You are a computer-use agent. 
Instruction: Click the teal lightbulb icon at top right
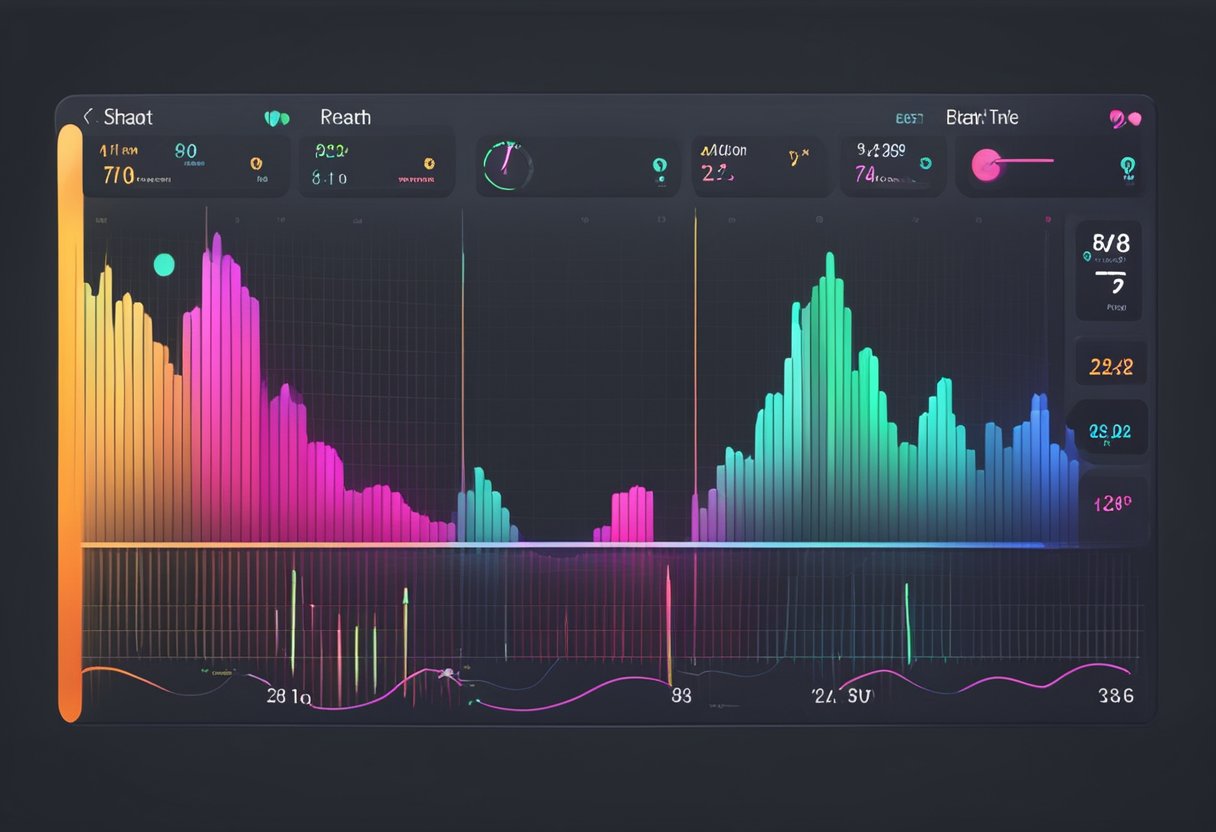coord(1128,165)
